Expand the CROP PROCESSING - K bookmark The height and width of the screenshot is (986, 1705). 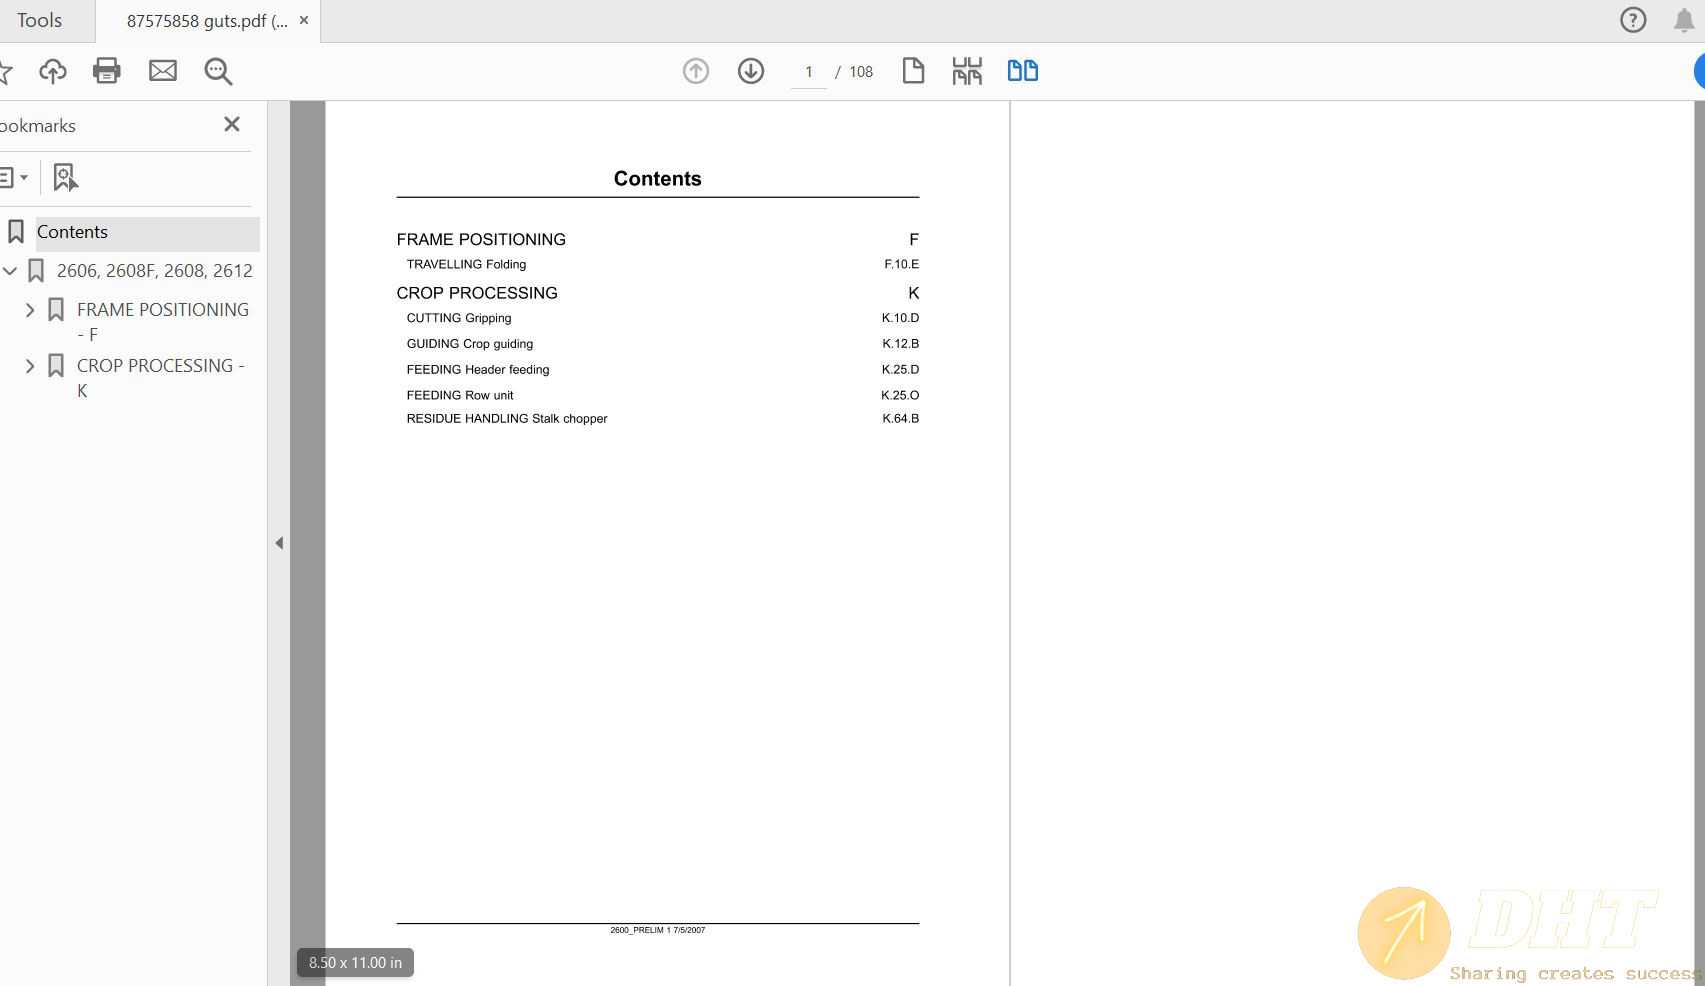pyautogui.click(x=30, y=366)
